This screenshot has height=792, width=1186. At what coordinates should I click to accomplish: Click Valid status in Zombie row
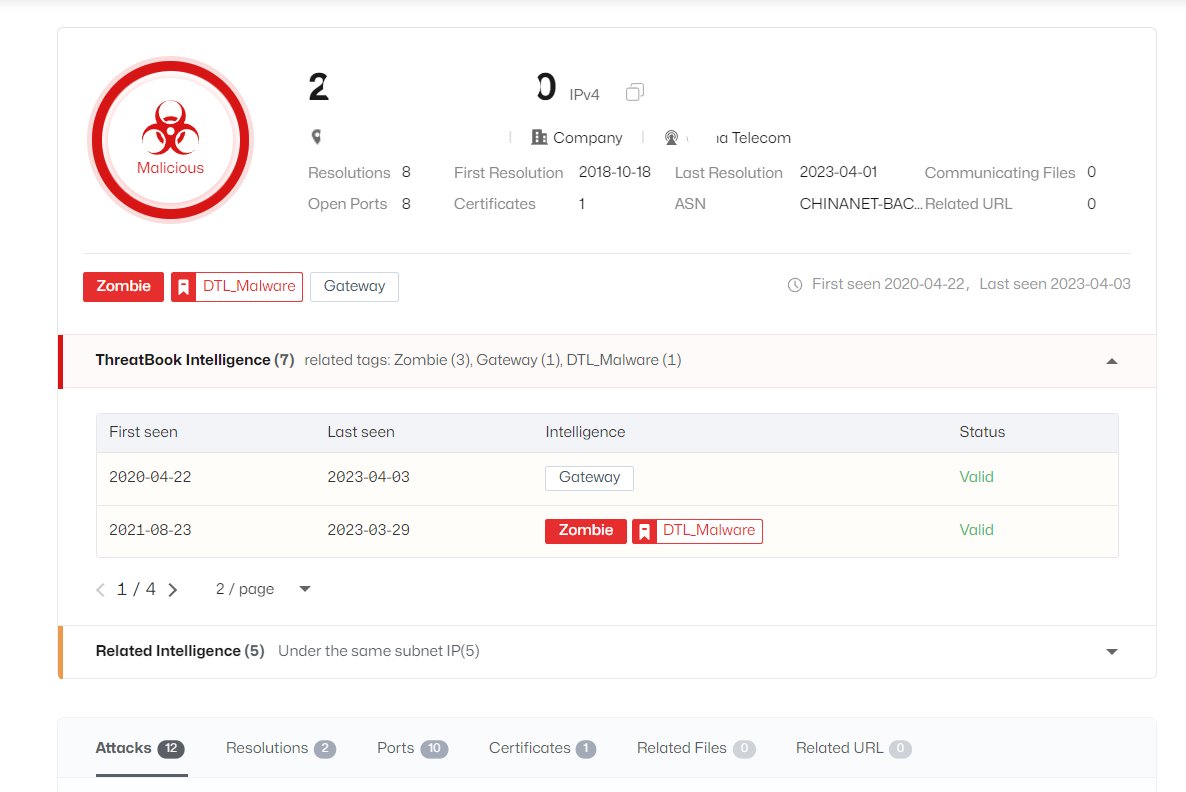click(976, 530)
